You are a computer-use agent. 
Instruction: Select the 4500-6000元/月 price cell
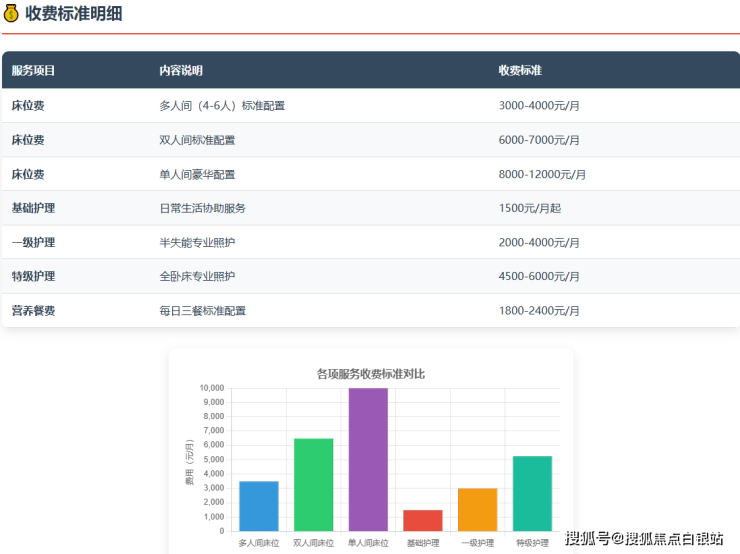[x=539, y=276]
